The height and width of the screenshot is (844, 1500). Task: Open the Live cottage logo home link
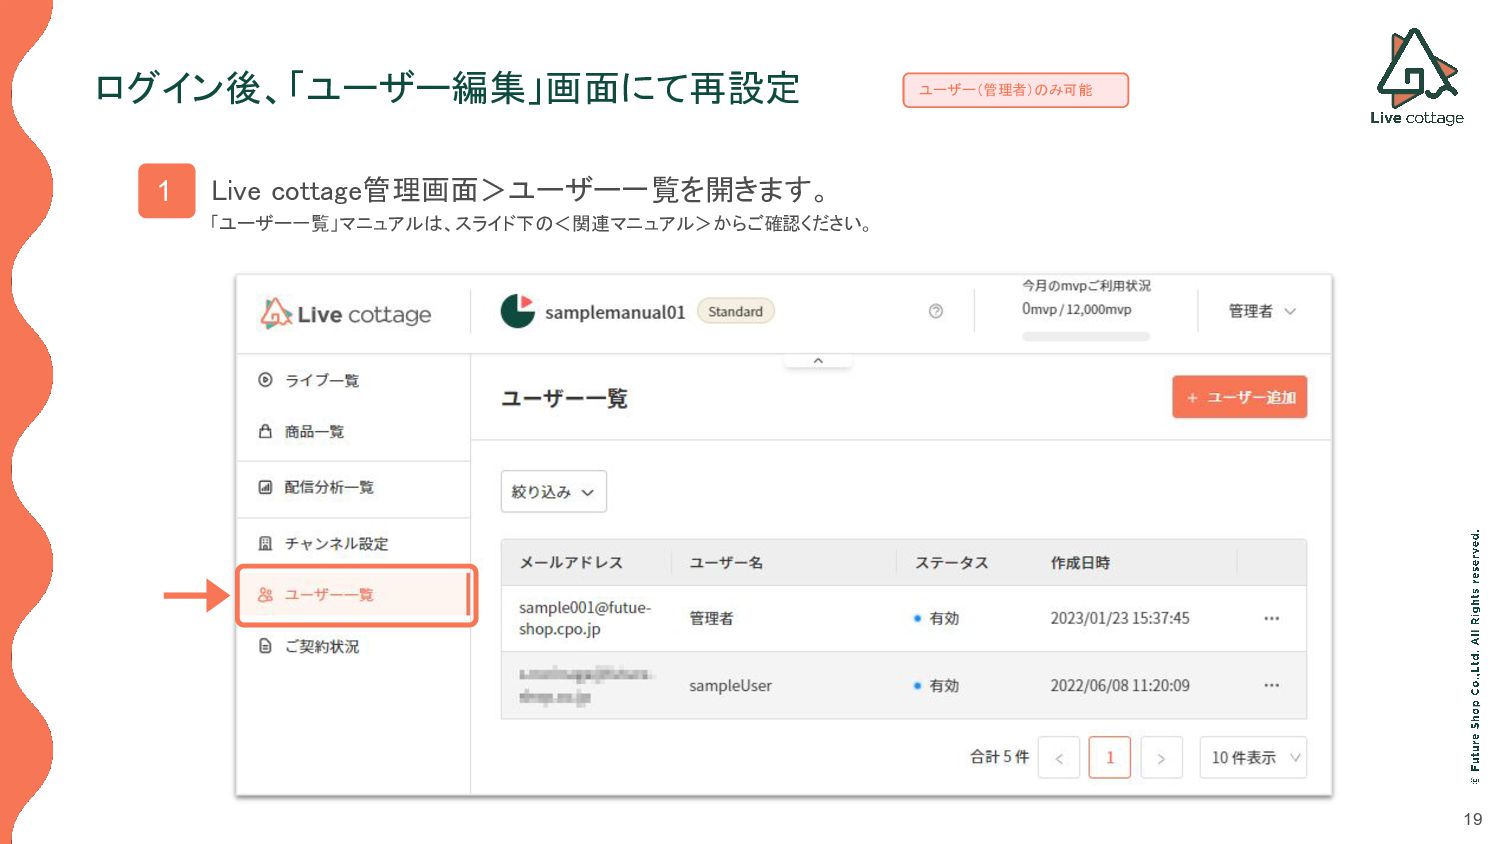click(x=346, y=314)
